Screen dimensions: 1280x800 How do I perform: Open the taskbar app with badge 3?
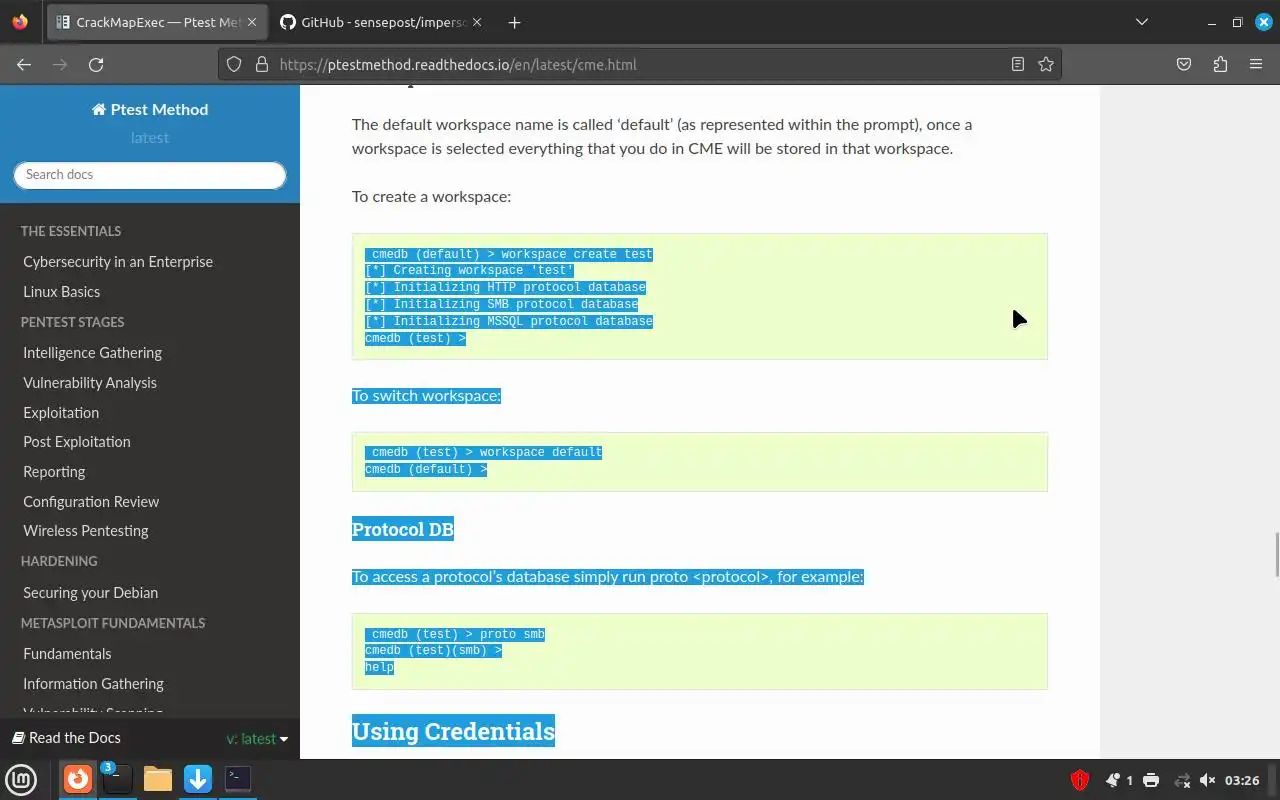tap(118, 779)
